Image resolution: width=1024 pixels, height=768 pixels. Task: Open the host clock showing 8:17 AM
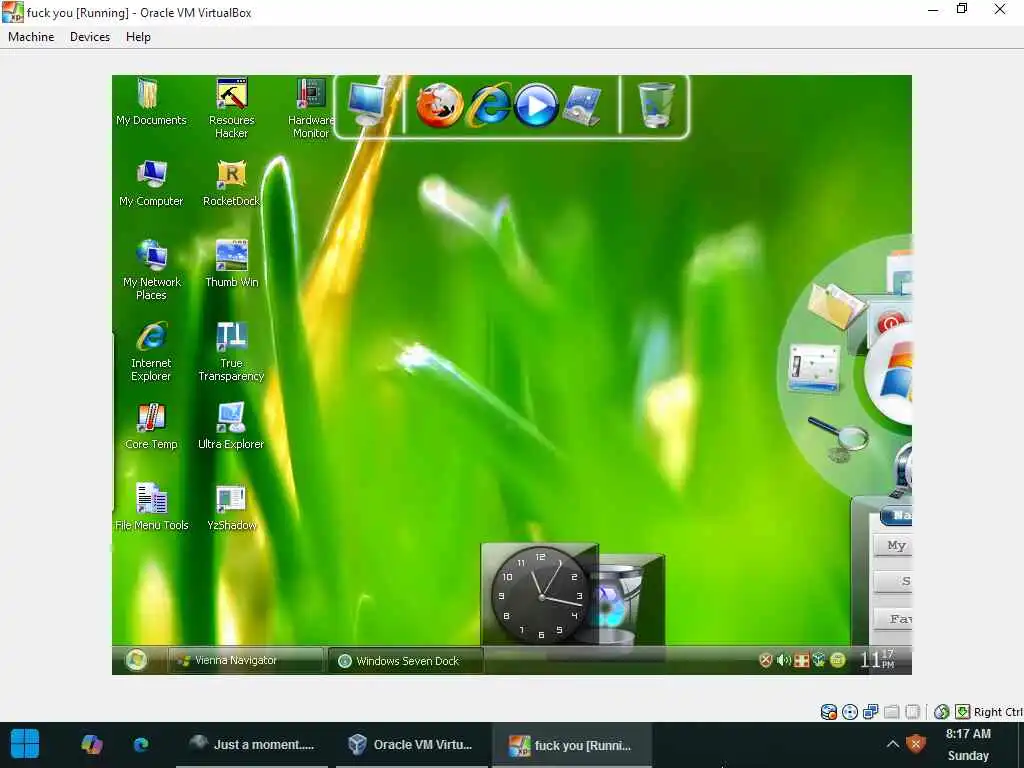pyautogui.click(x=968, y=744)
